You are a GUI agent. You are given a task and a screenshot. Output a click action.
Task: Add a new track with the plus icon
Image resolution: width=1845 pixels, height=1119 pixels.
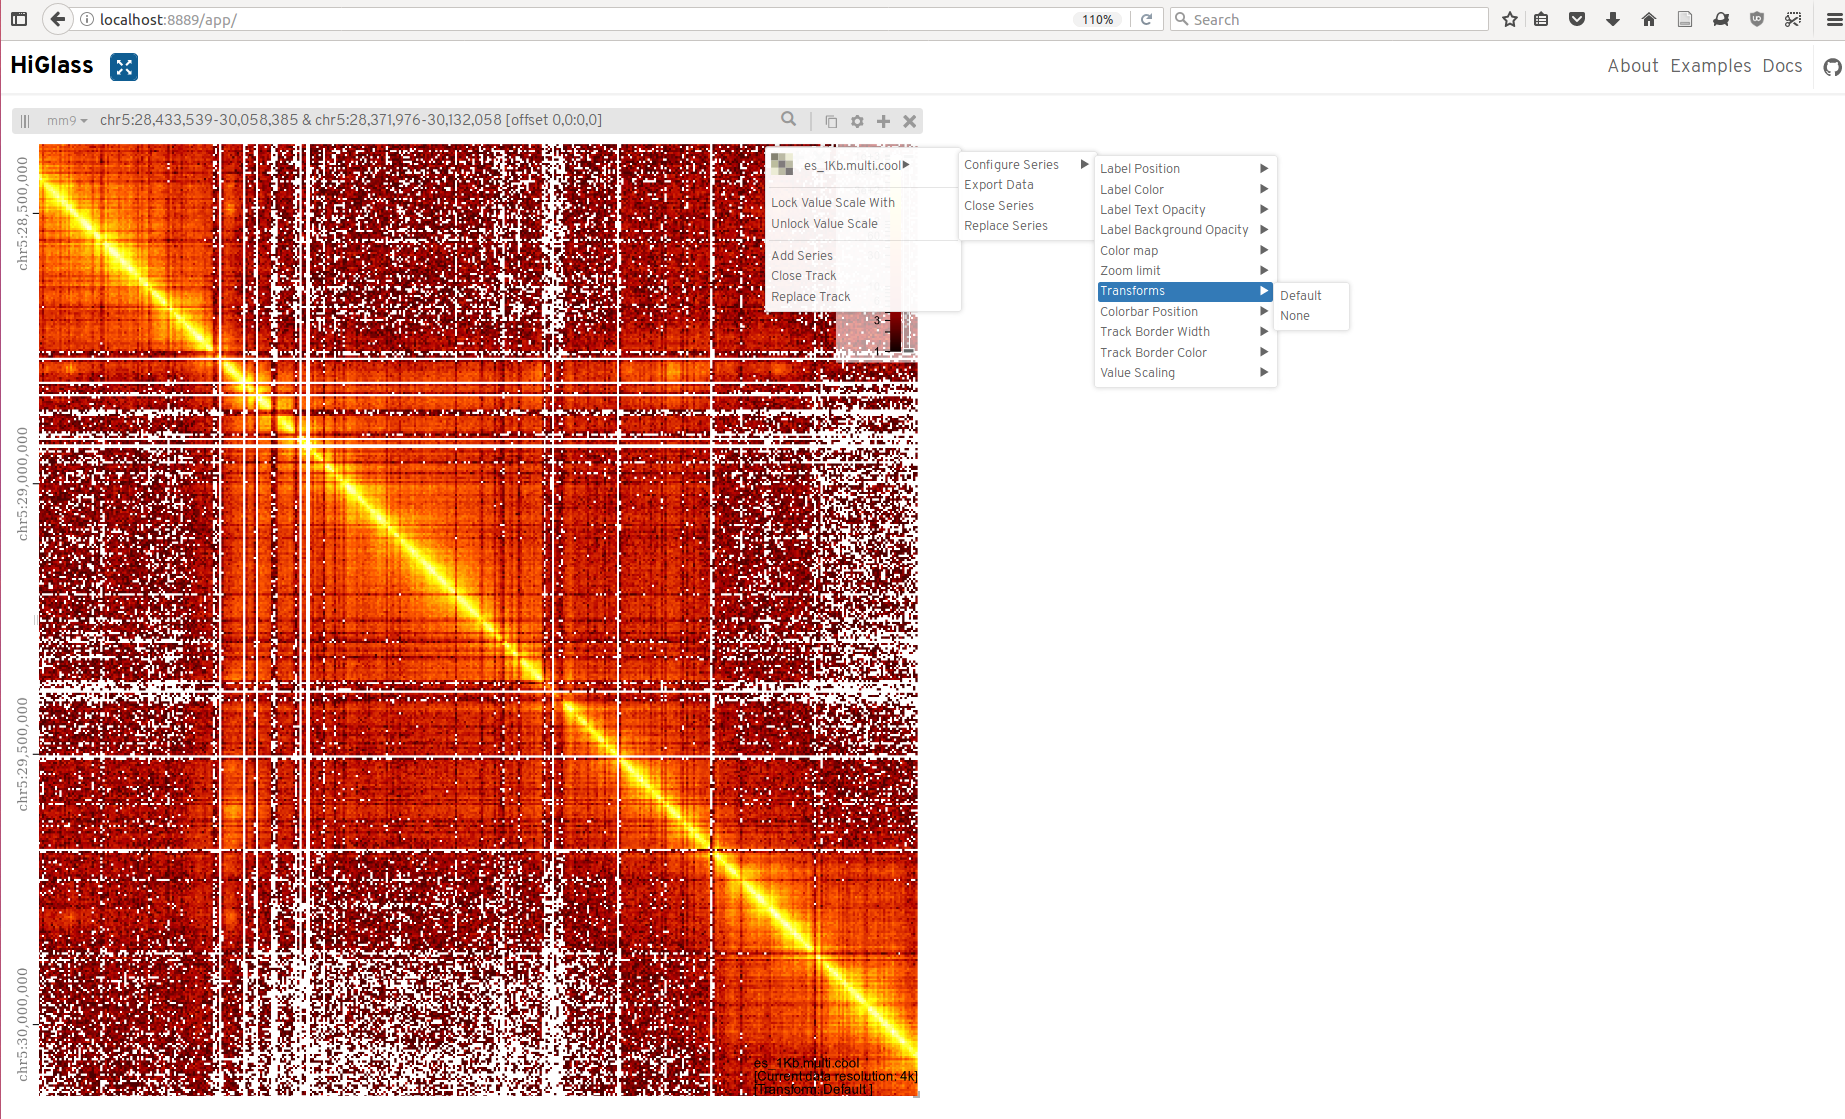pos(883,120)
